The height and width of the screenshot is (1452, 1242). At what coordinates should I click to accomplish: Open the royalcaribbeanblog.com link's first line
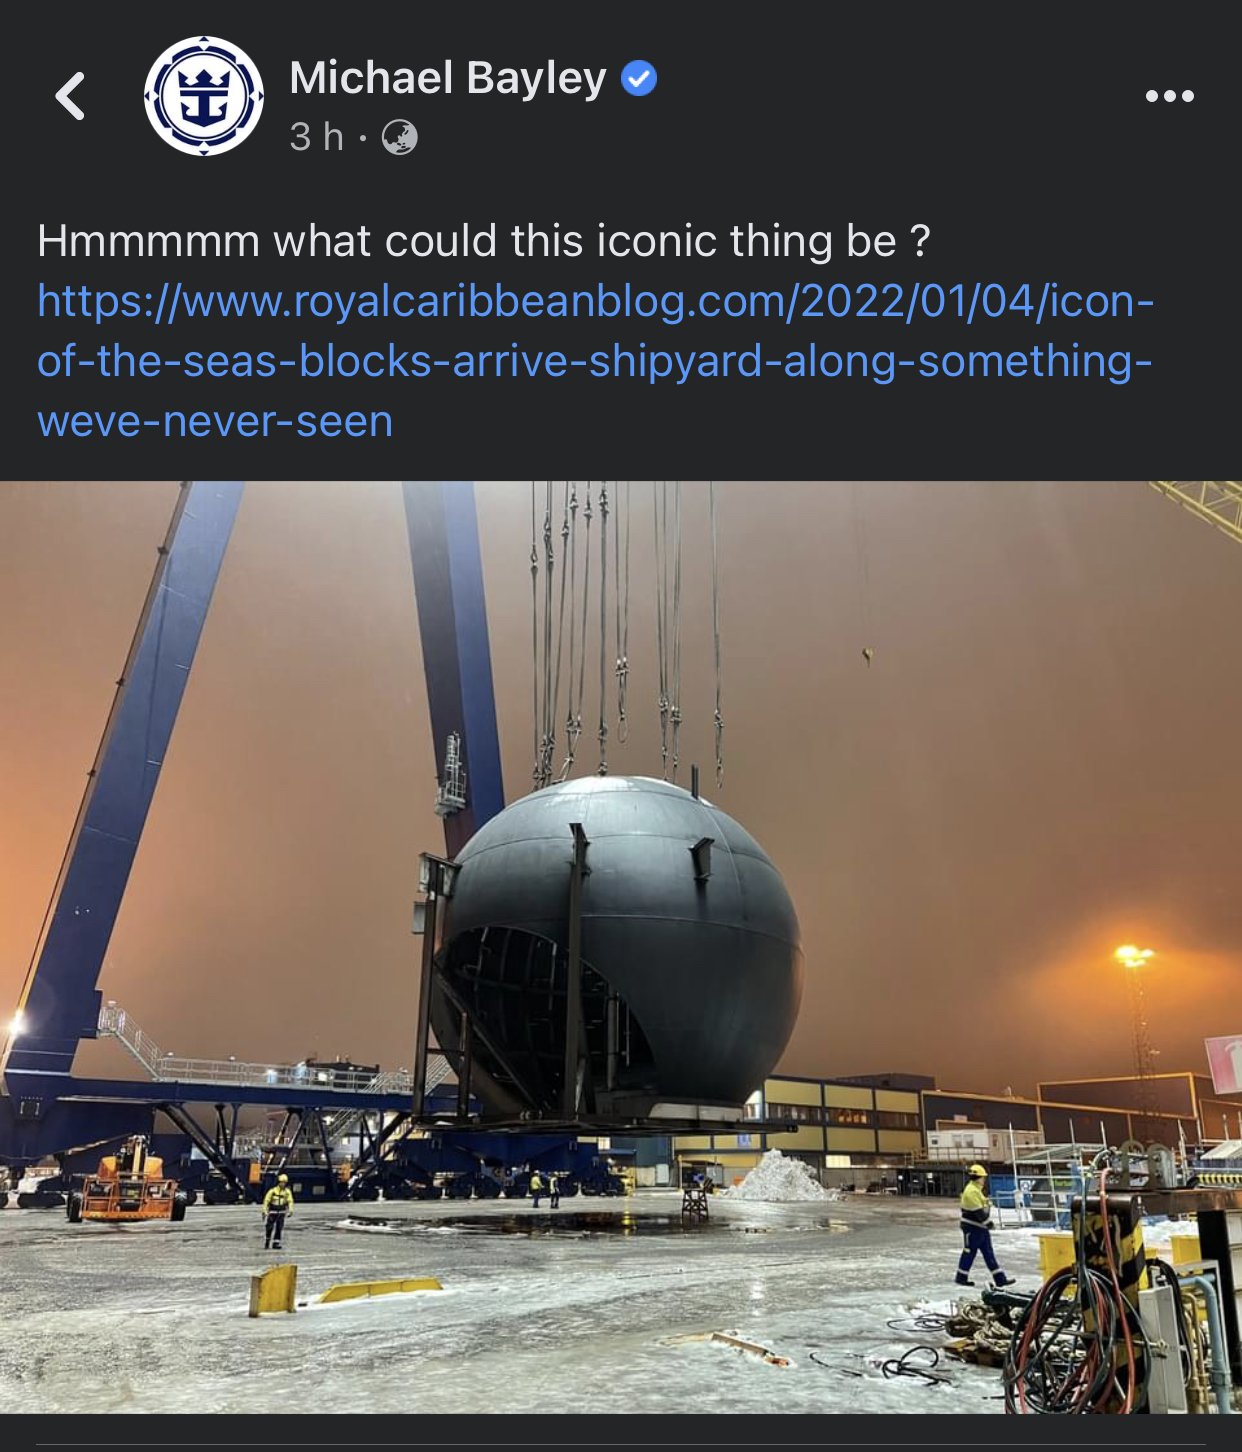click(596, 301)
